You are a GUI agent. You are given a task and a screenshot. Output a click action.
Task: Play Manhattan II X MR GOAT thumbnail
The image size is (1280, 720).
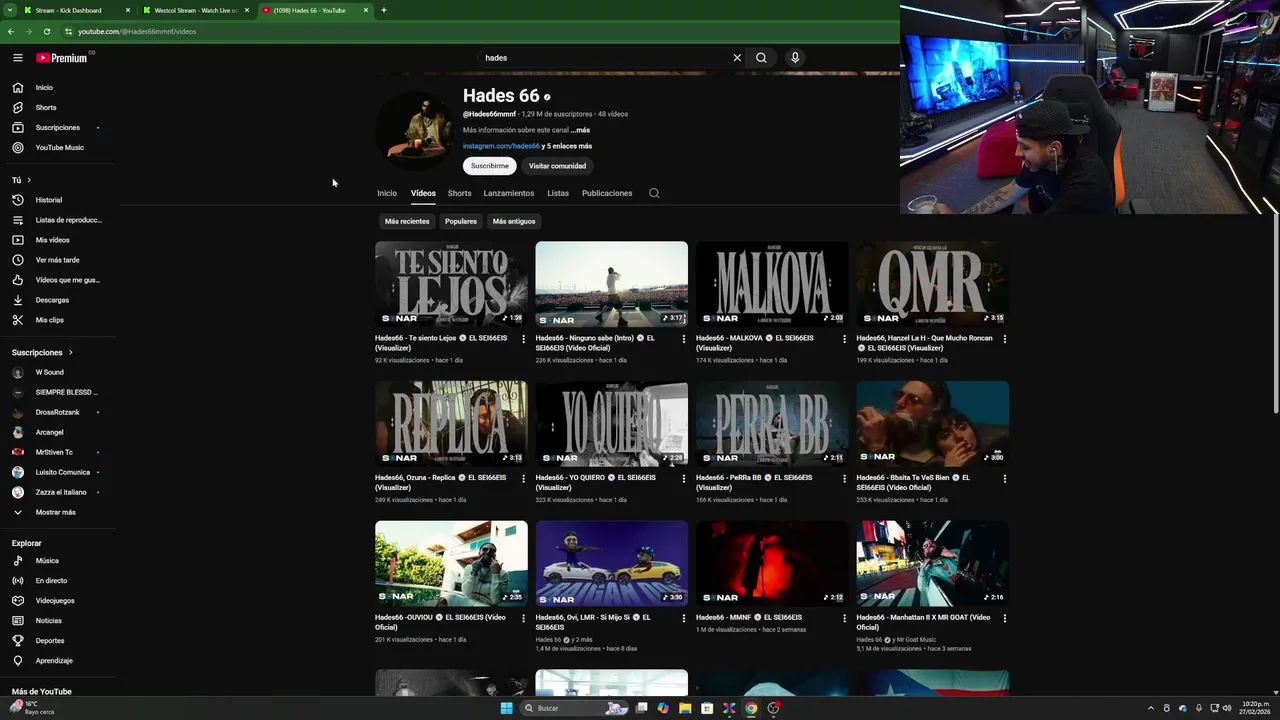coord(932,563)
